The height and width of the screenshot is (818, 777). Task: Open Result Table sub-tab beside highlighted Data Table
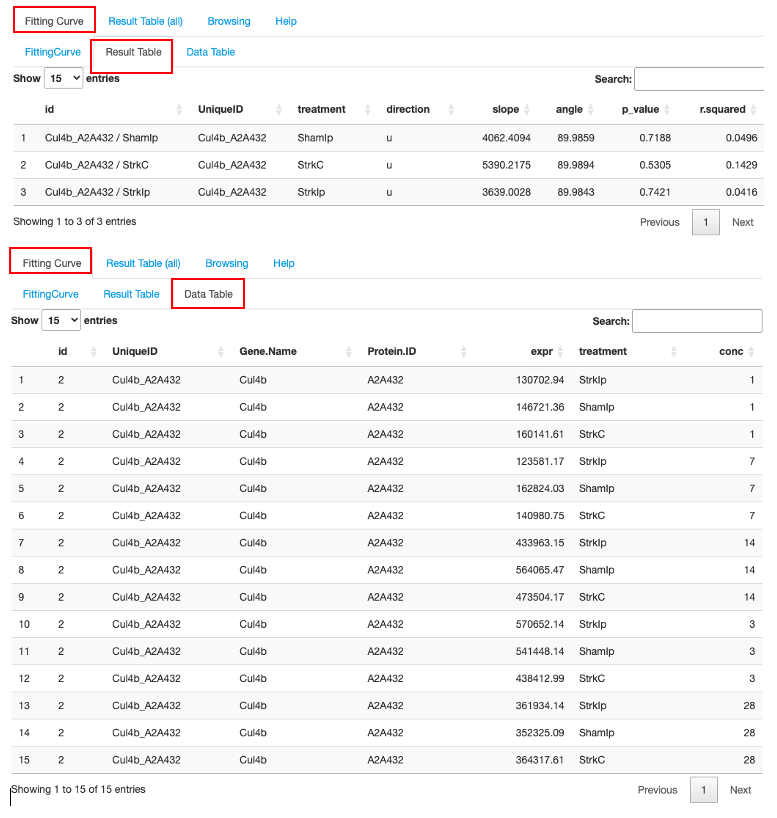pyautogui.click(x=132, y=294)
